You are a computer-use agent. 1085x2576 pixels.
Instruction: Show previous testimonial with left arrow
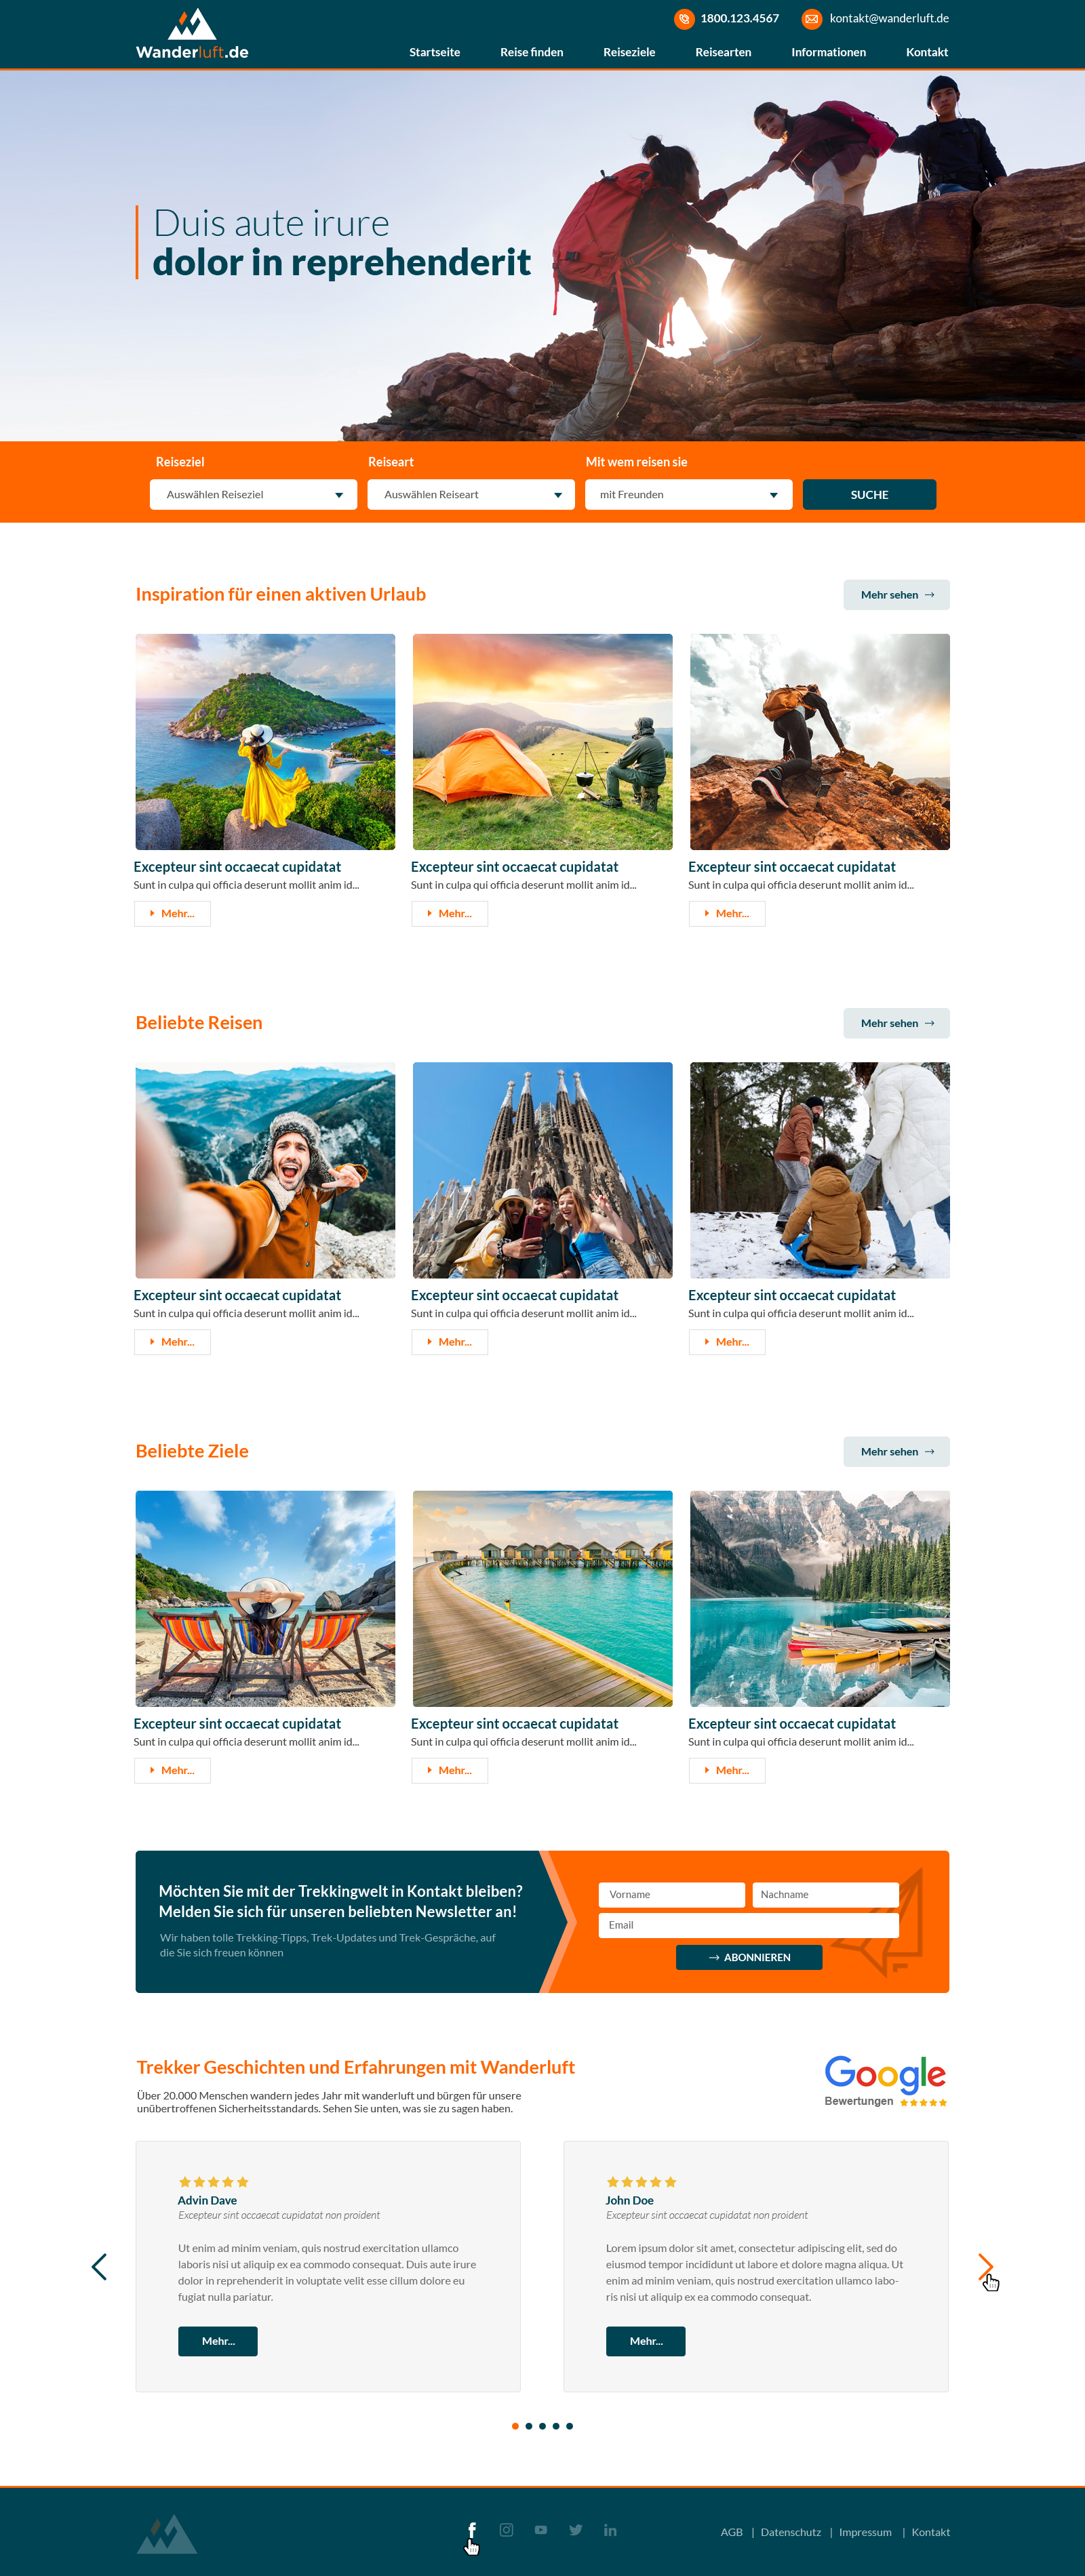99,2266
